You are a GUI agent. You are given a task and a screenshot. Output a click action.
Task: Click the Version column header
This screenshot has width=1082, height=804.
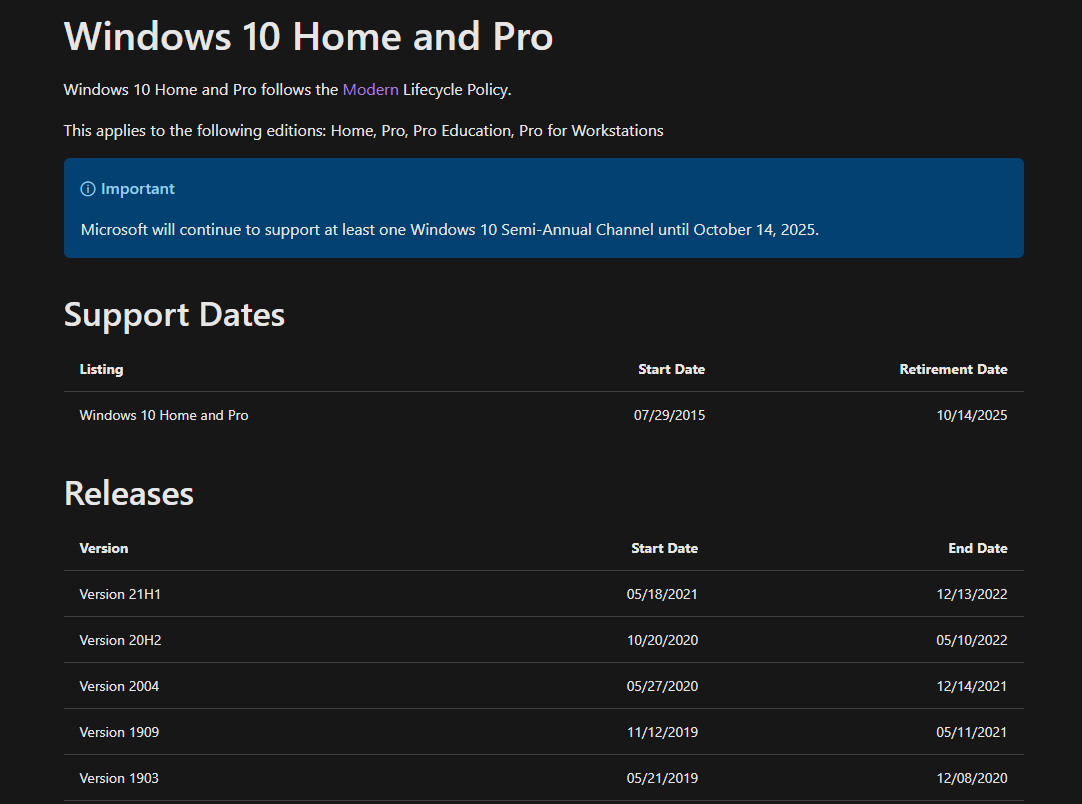tap(104, 548)
